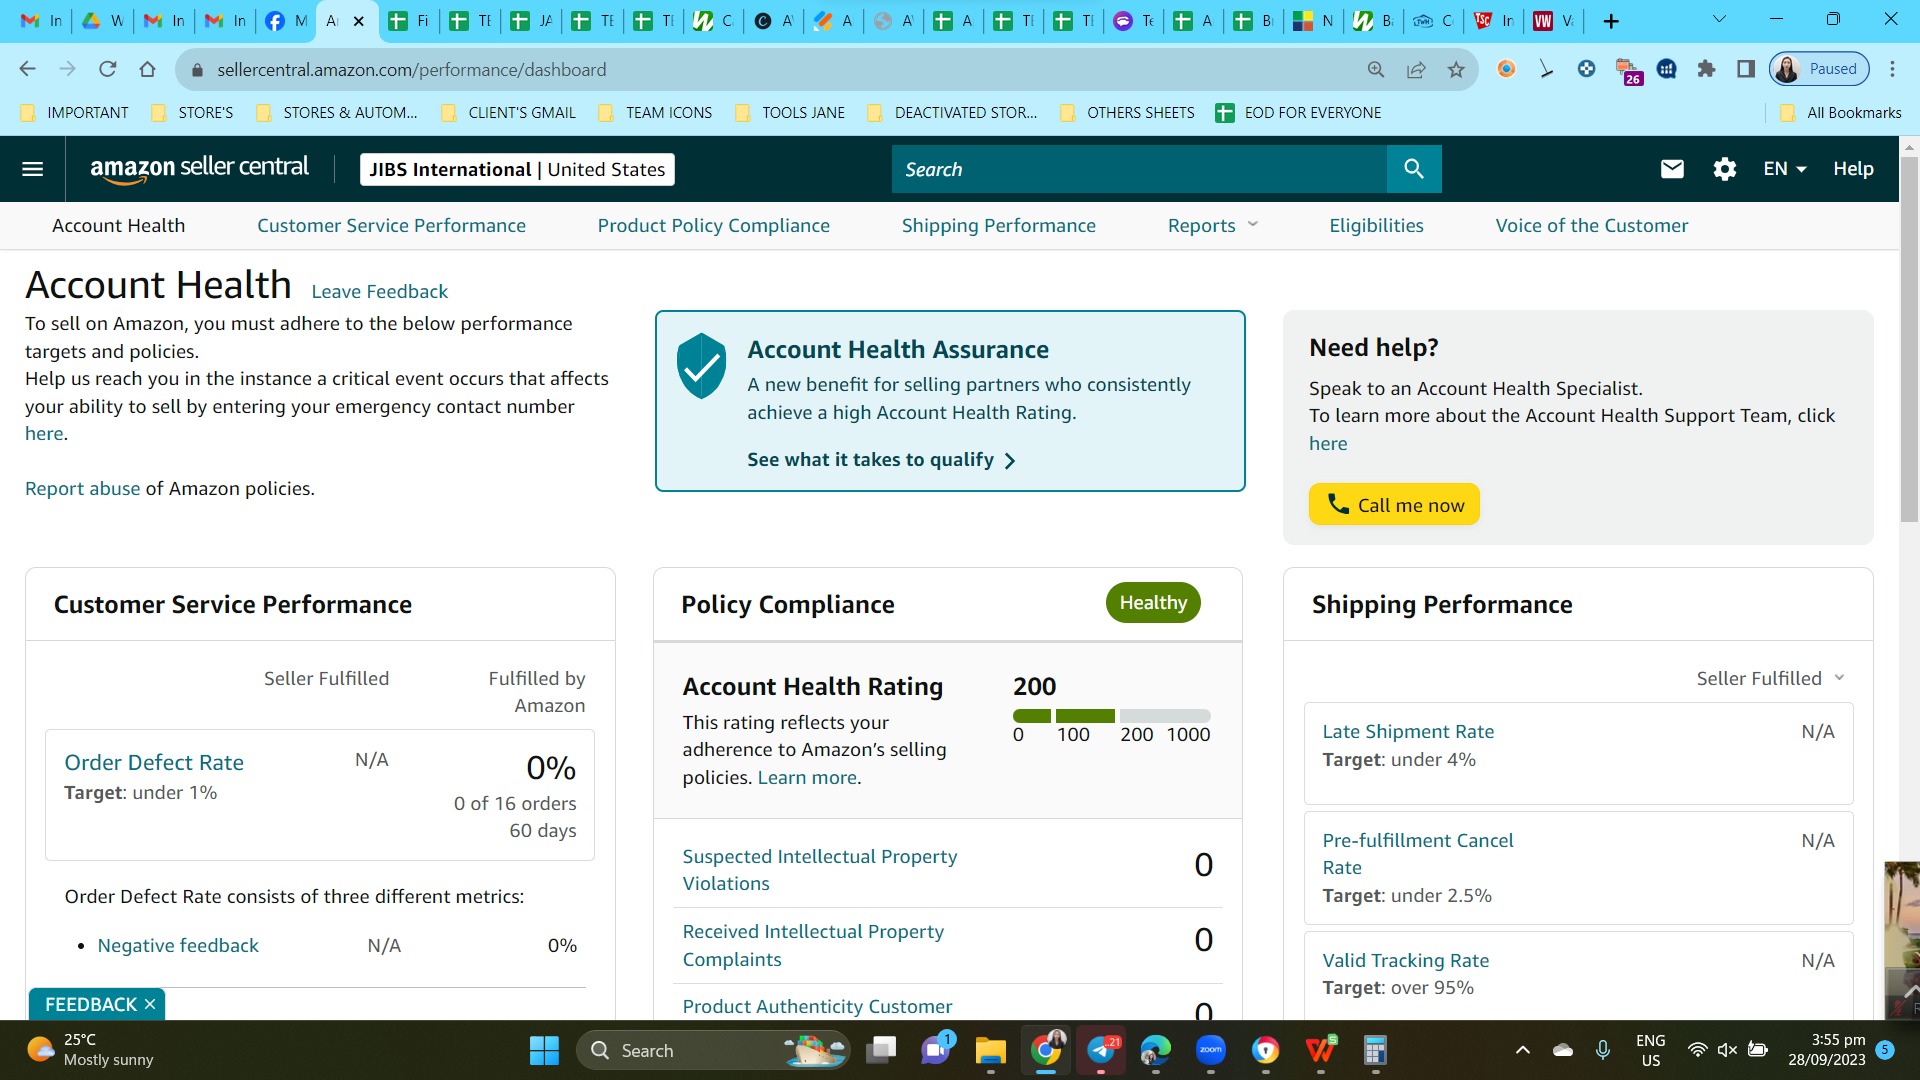Click the Healthy status badge
The image size is (1920, 1080).
point(1153,603)
